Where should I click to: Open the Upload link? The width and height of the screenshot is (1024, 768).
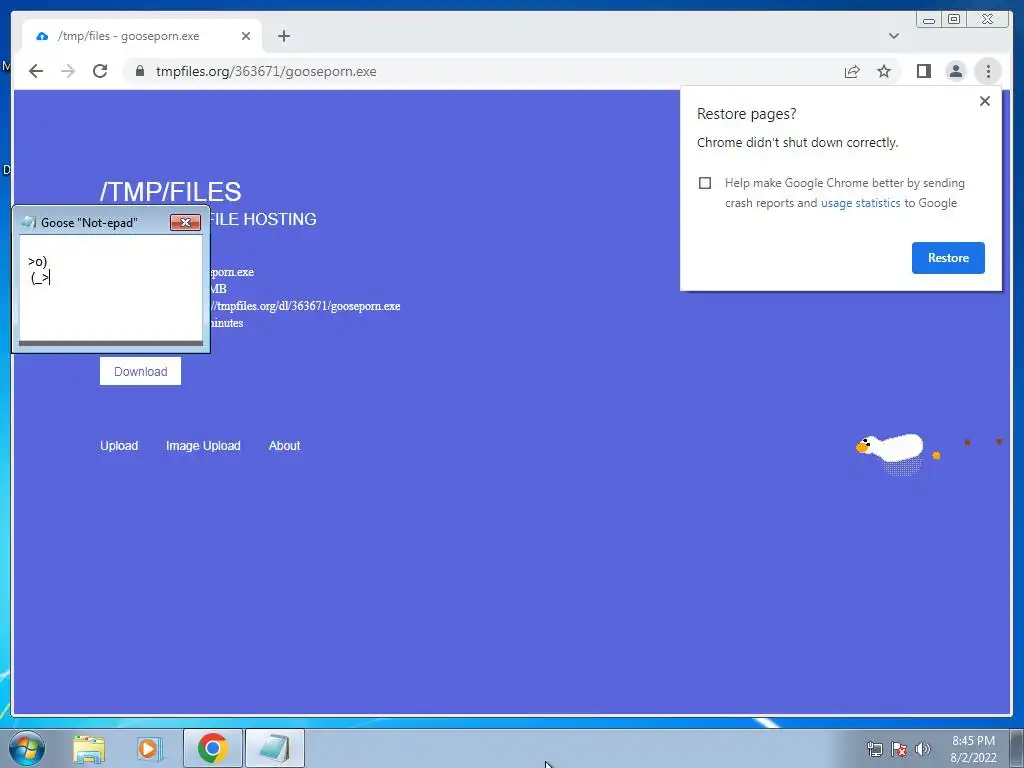click(119, 445)
